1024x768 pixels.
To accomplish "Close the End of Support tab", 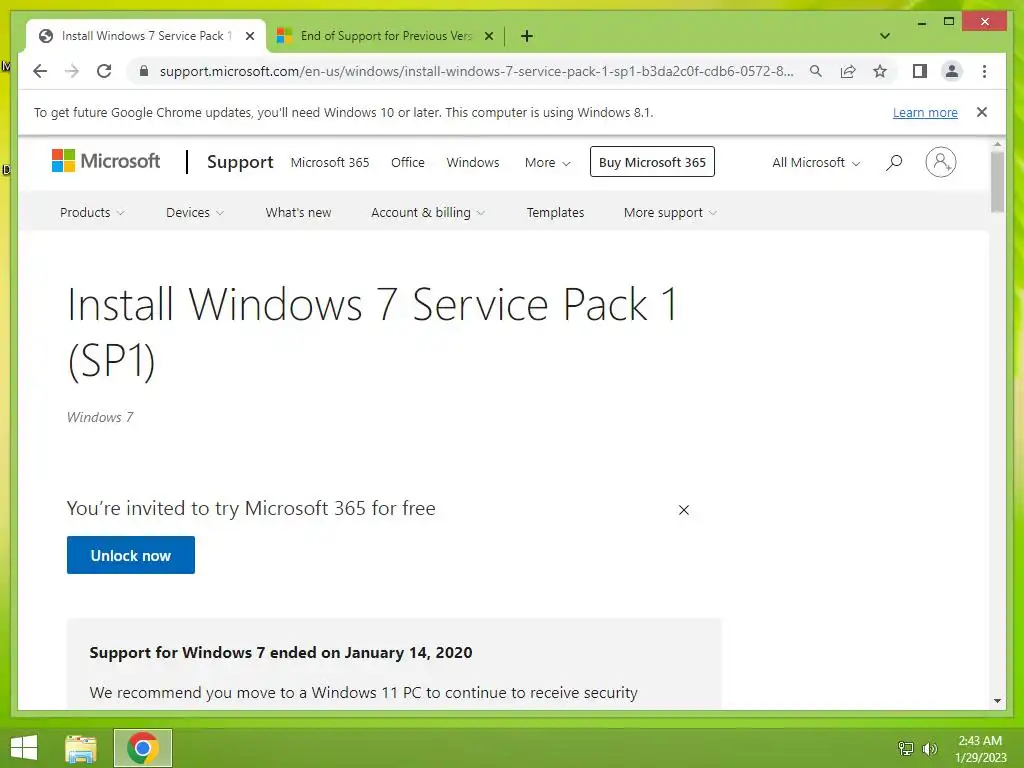I will pyautogui.click(x=488, y=36).
